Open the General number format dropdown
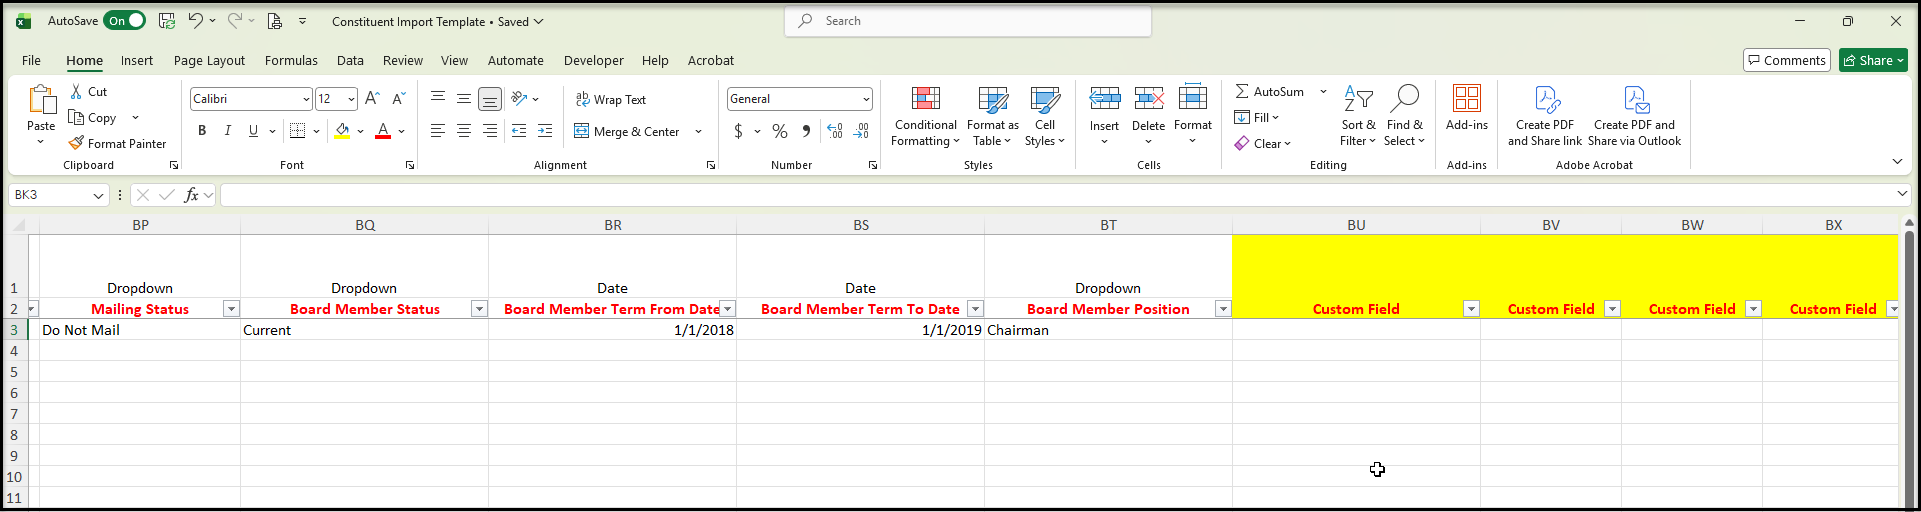1921x512 pixels. [866, 99]
